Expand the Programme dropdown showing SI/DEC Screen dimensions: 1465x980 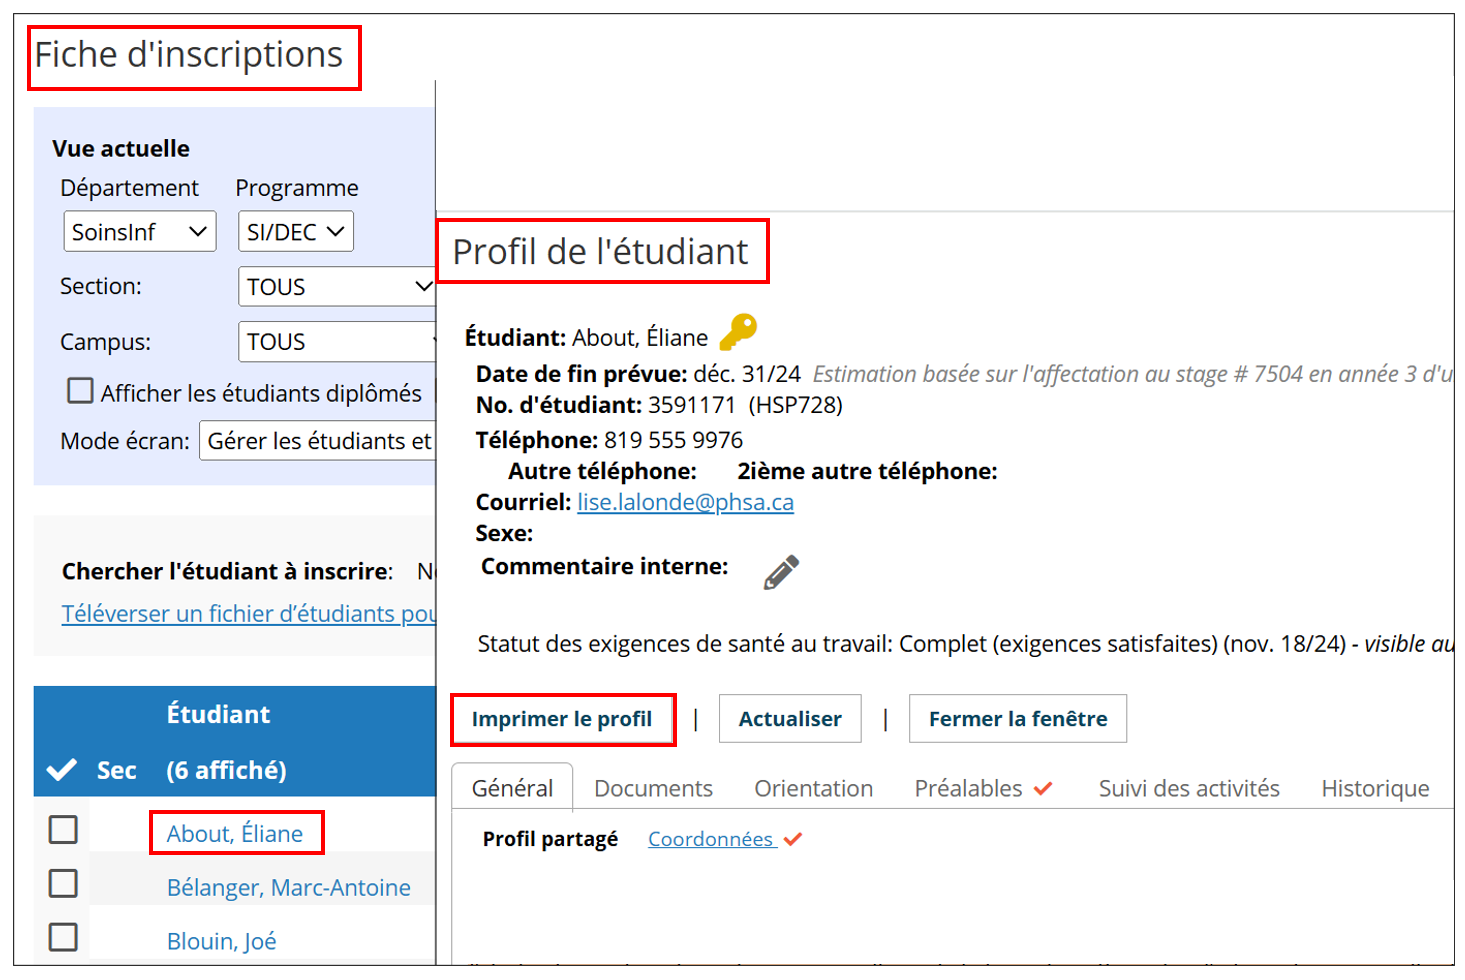click(296, 232)
